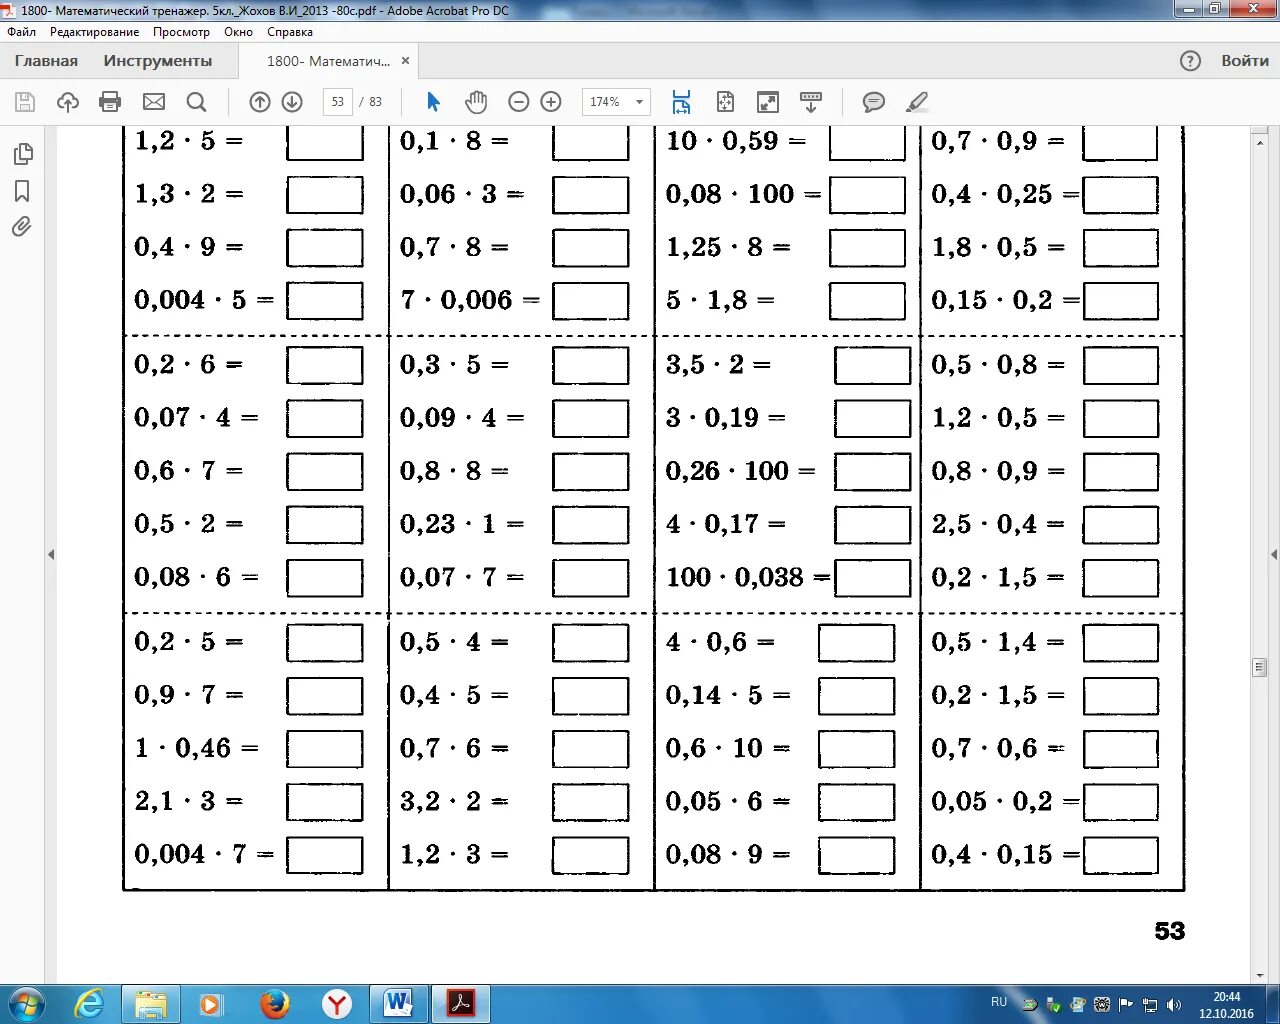1280x1024 pixels.
Task: Click the read mode keyboard icon
Action: click(811, 102)
